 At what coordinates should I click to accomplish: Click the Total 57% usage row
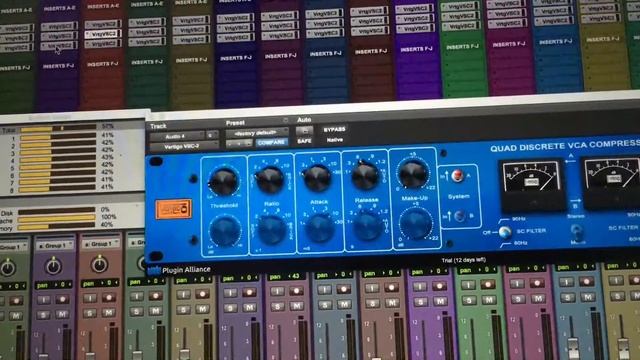click(58, 129)
